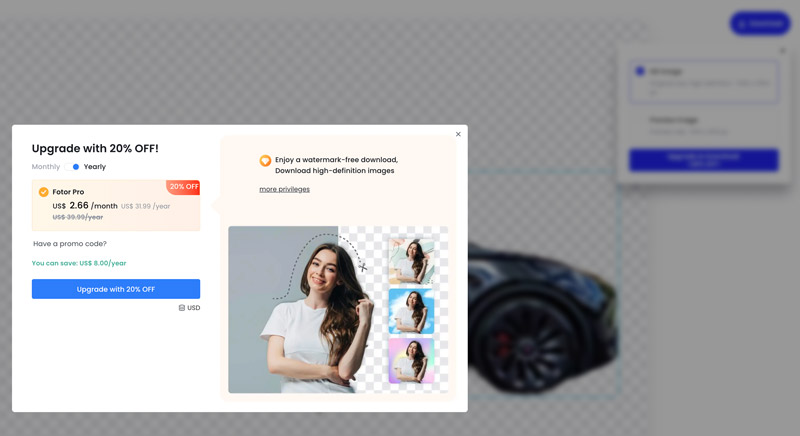Click the US$ 2.66 /month price
The image size is (800, 436).
tap(85, 206)
